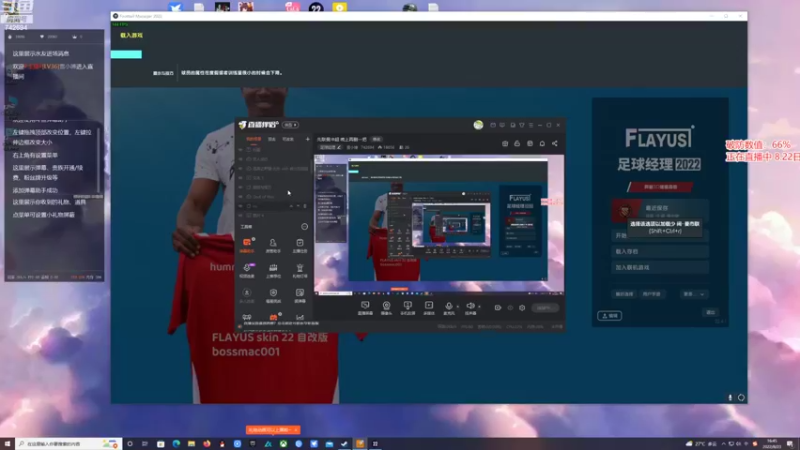This screenshot has width=800, height=450.
Task: Move the selected source up
Action: tap(291, 206)
